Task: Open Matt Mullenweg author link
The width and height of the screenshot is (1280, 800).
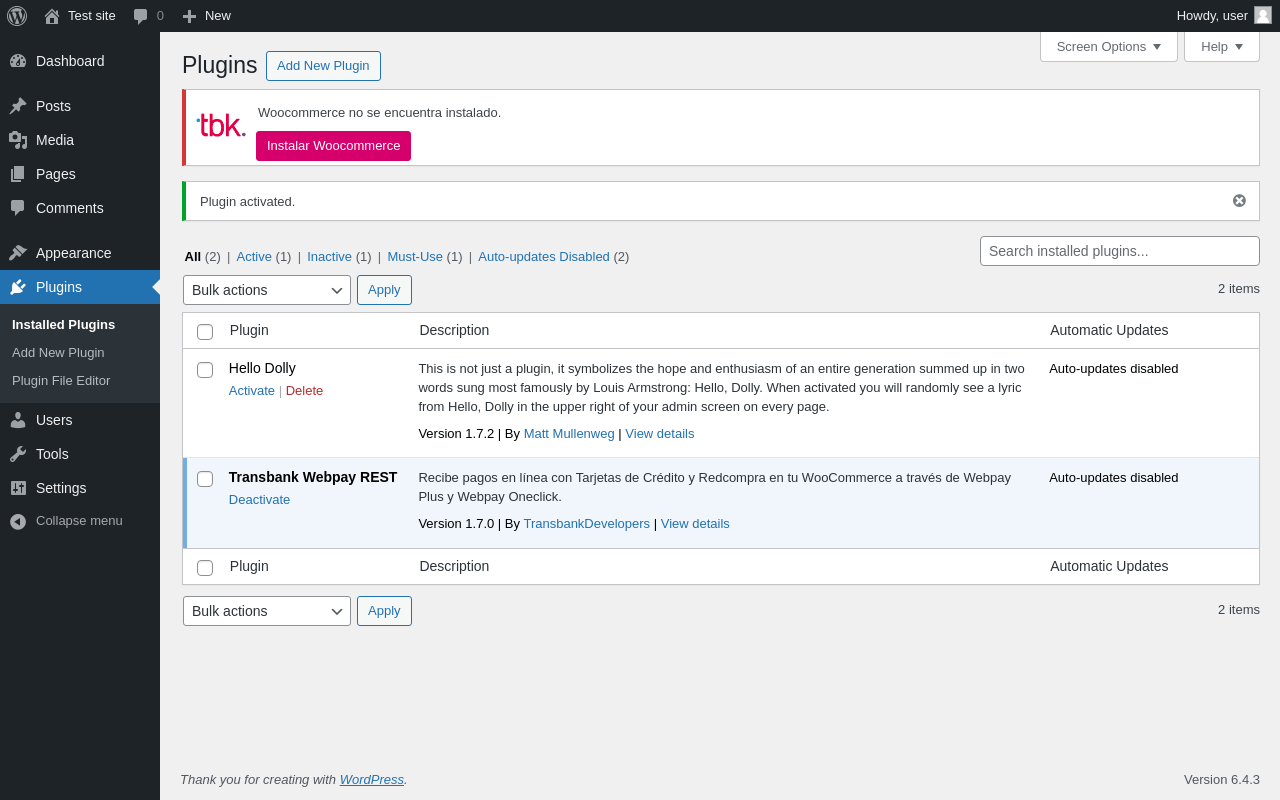Action: tap(569, 434)
